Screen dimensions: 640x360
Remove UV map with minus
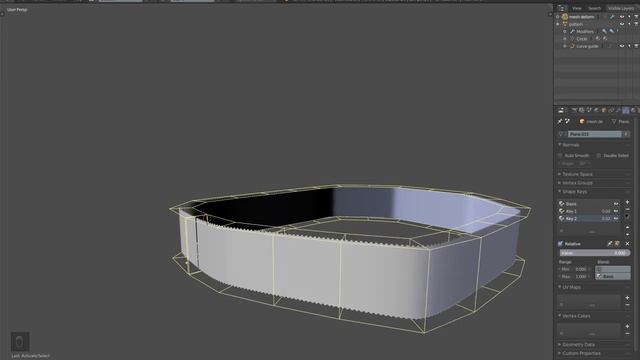pos(627,305)
